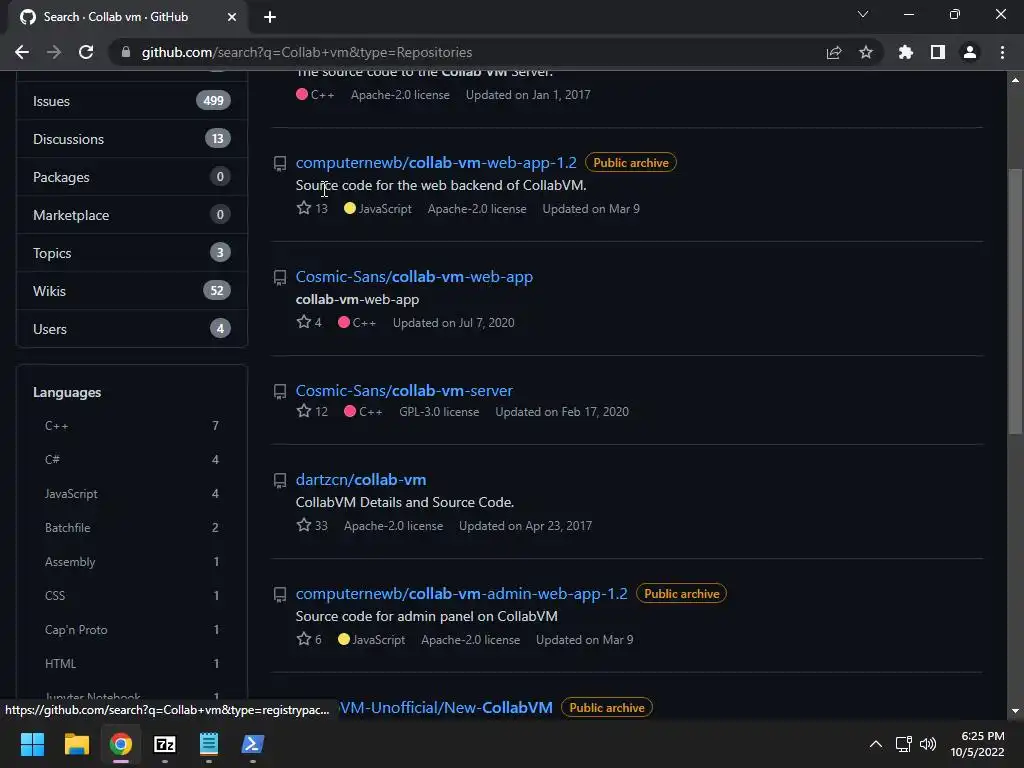Viewport: 1024px width, 768px height.
Task: Bookmark this page with the star icon
Action: [x=866, y=52]
